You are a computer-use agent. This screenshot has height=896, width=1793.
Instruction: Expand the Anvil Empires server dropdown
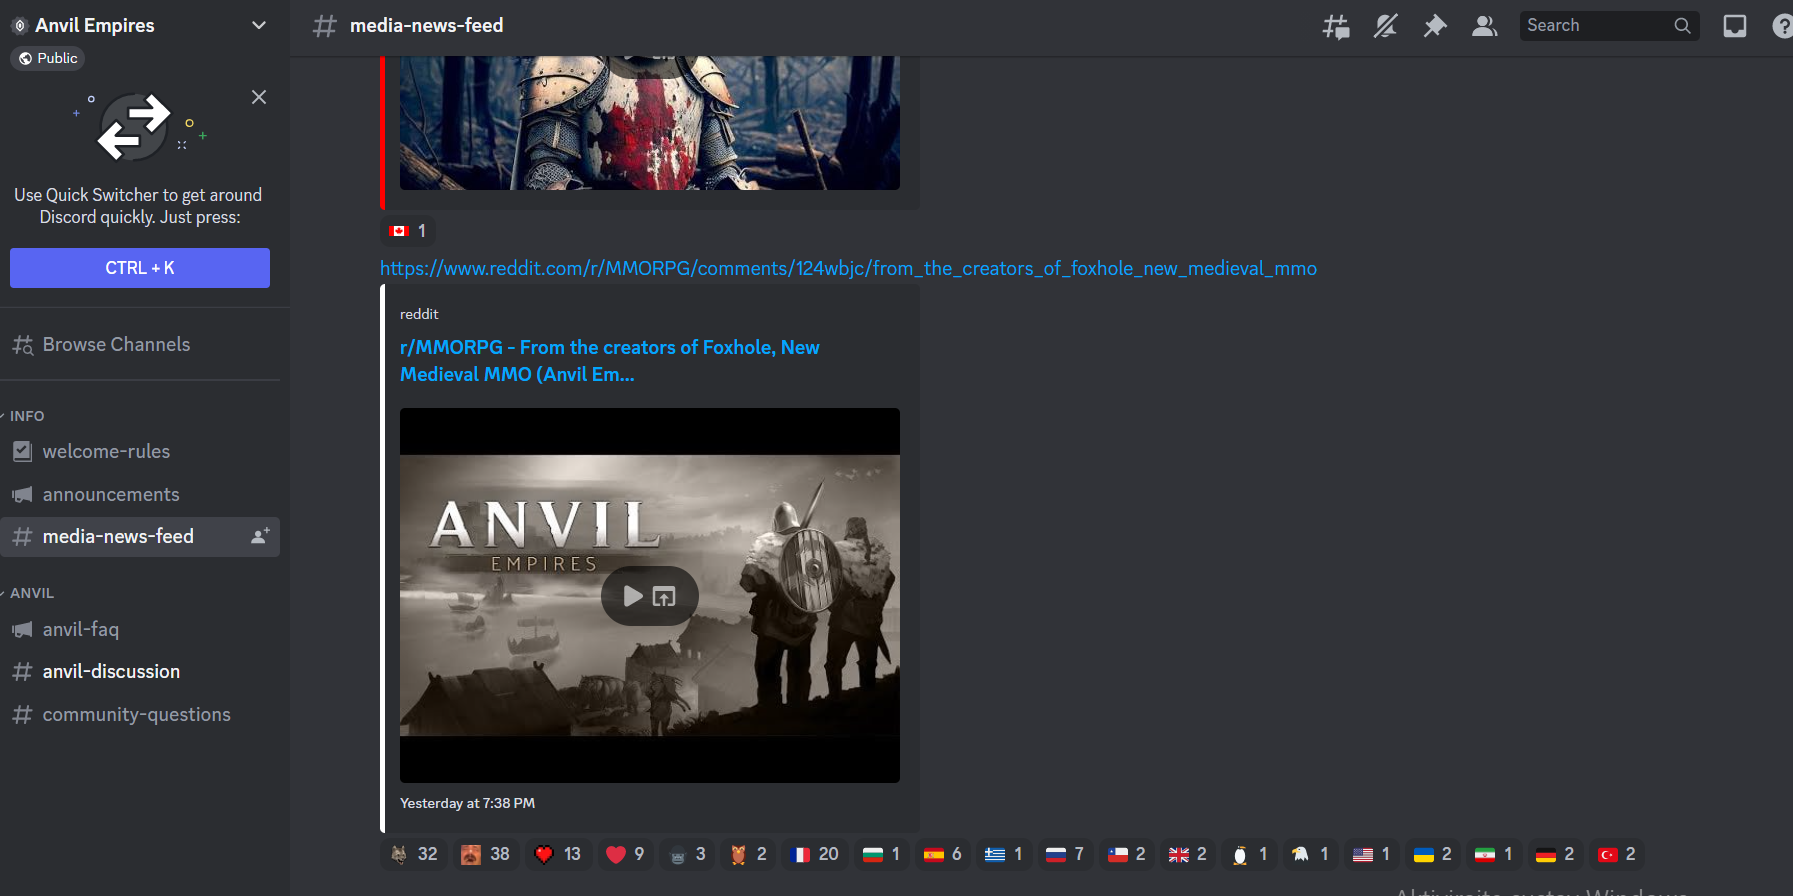259,25
